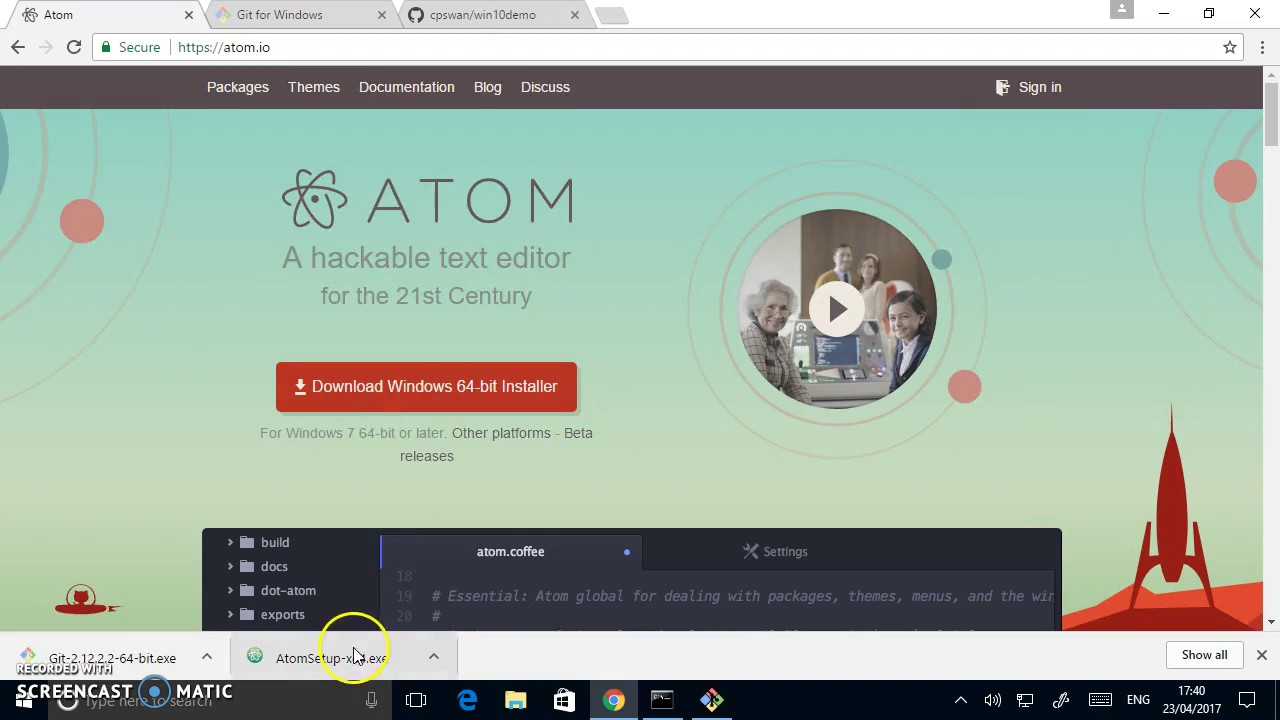
Task: Open Task View on the taskbar
Action: [416, 700]
